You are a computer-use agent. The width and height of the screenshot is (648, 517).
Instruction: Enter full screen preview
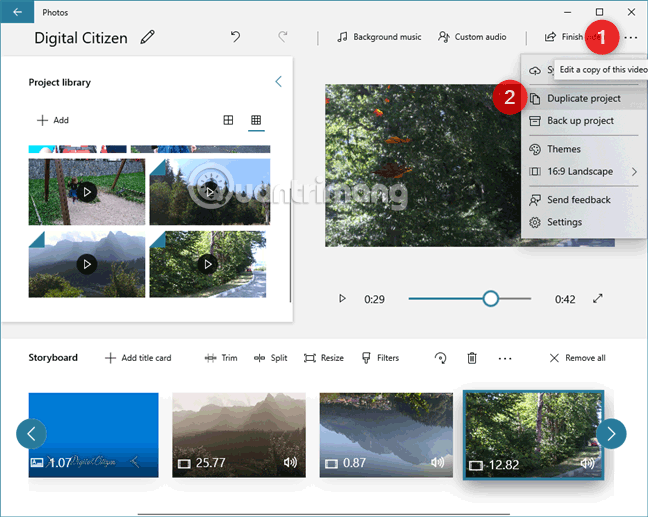coord(598,298)
